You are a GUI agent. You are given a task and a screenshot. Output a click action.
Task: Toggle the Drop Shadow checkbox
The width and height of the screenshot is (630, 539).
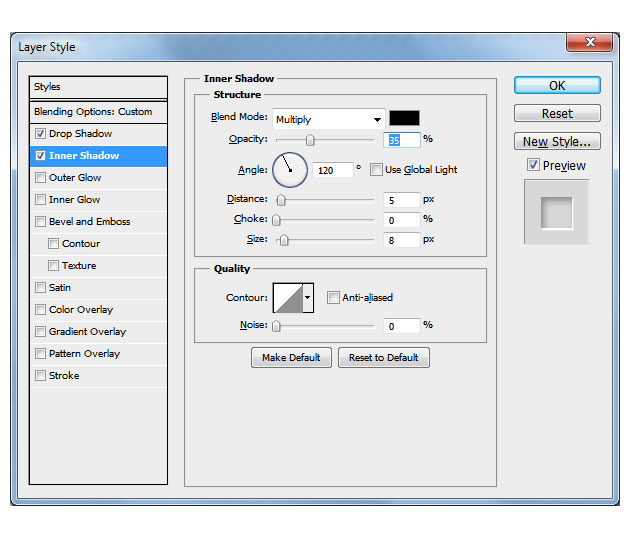point(40,133)
